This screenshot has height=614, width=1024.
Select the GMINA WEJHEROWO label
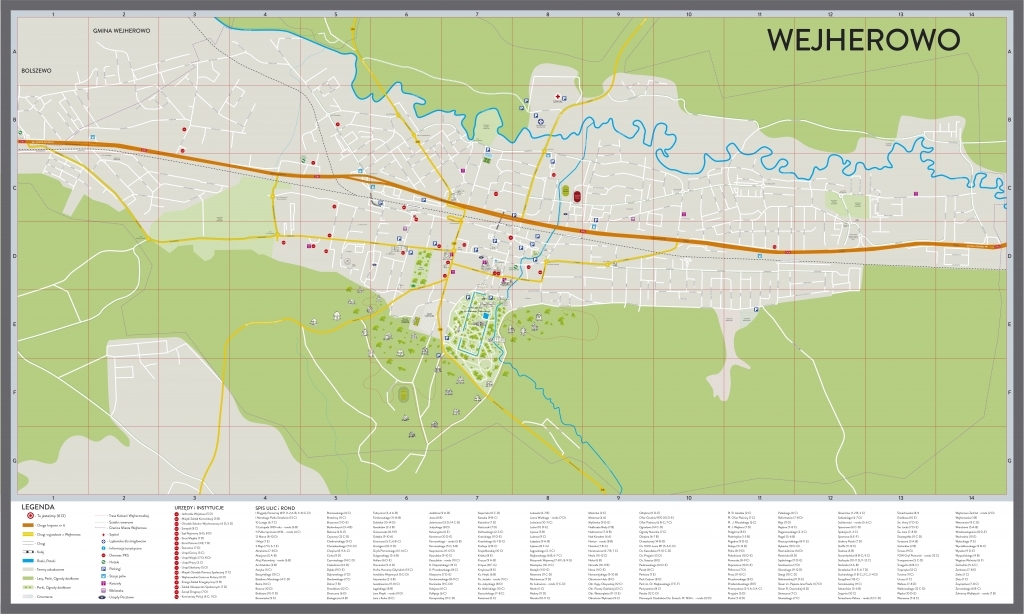click(x=121, y=31)
